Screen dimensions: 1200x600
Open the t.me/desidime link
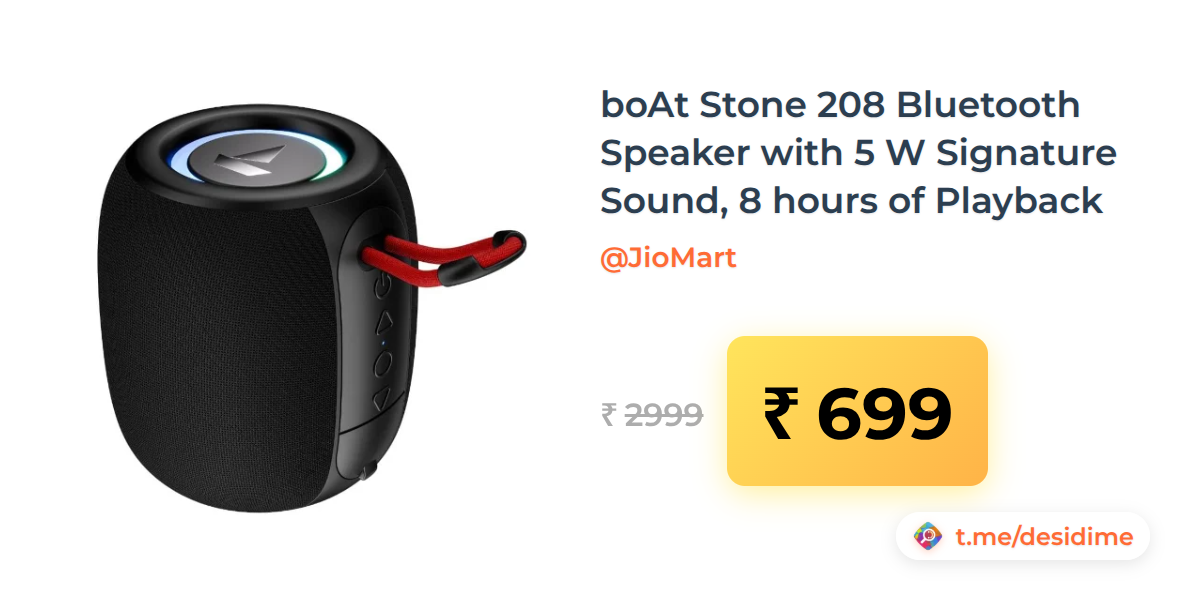[x=1044, y=537]
